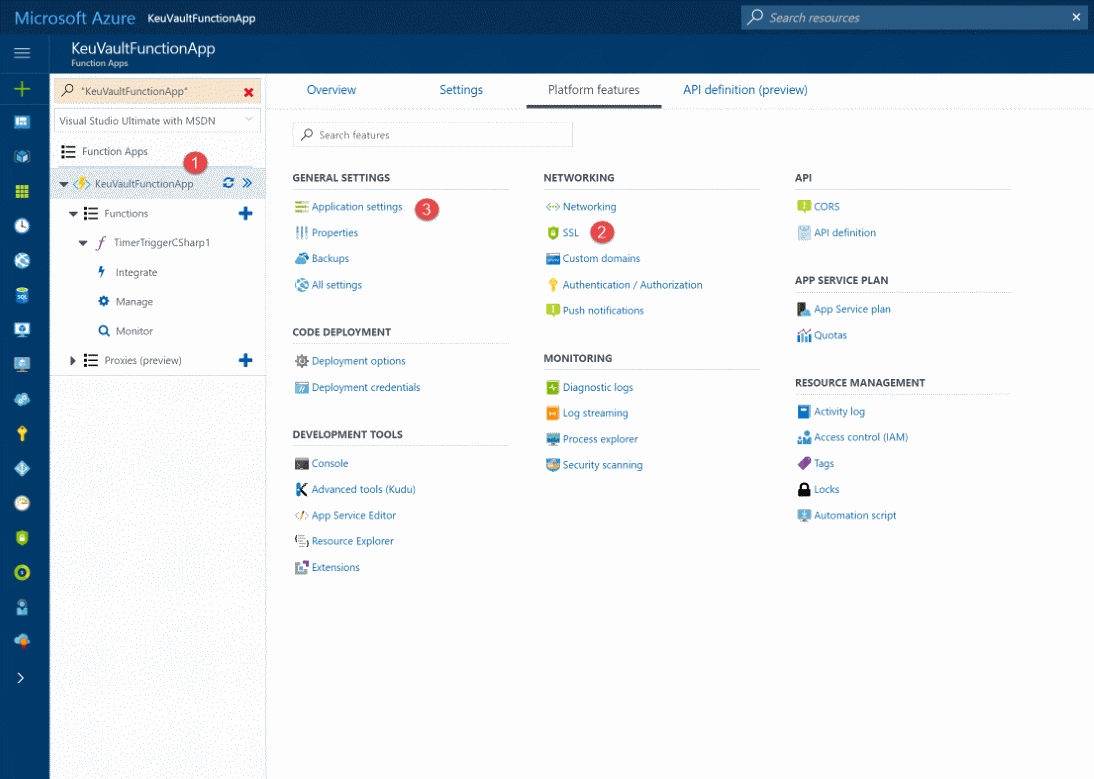The width and height of the screenshot is (1094, 779).
Task: Add a new proxy with the Proxies plus icon
Action: (246, 360)
